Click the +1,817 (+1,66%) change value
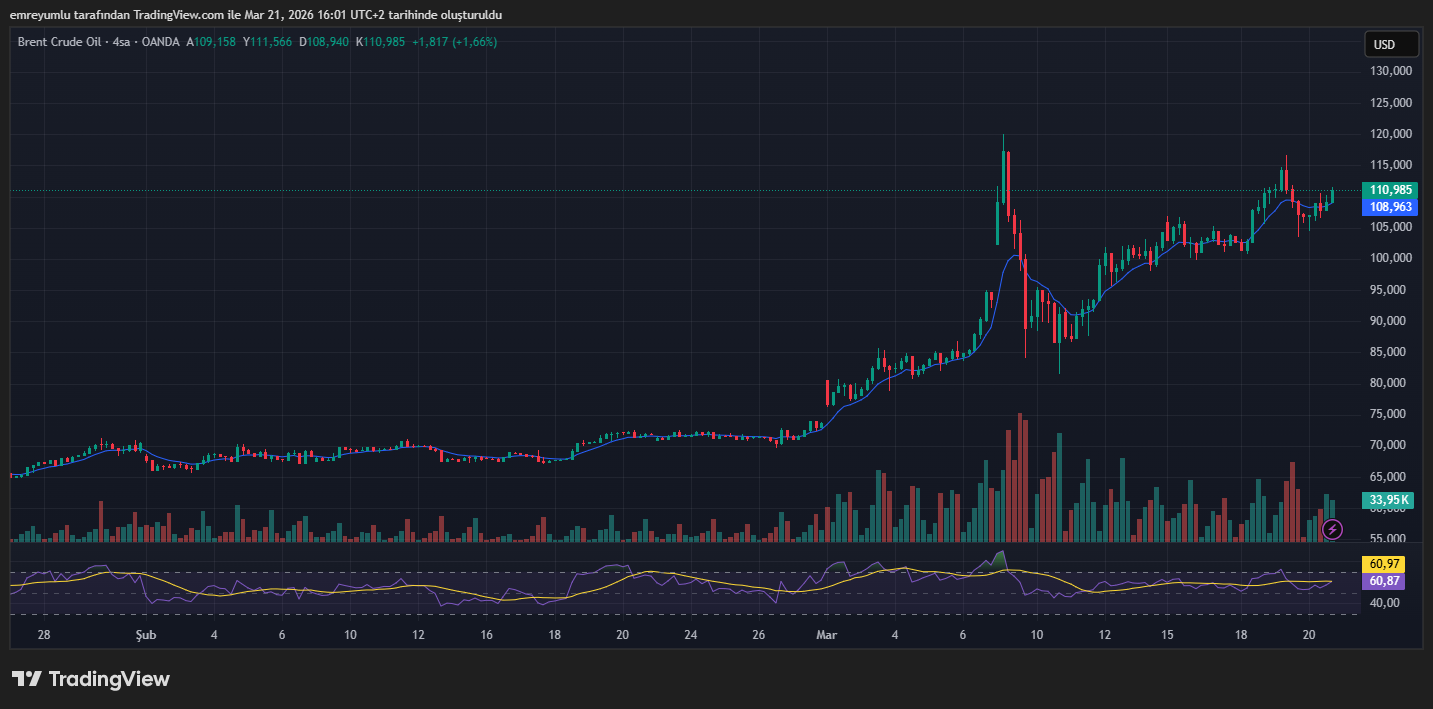Image resolution: width=1433 pixels, height=709 pixels. click(455, 42)
